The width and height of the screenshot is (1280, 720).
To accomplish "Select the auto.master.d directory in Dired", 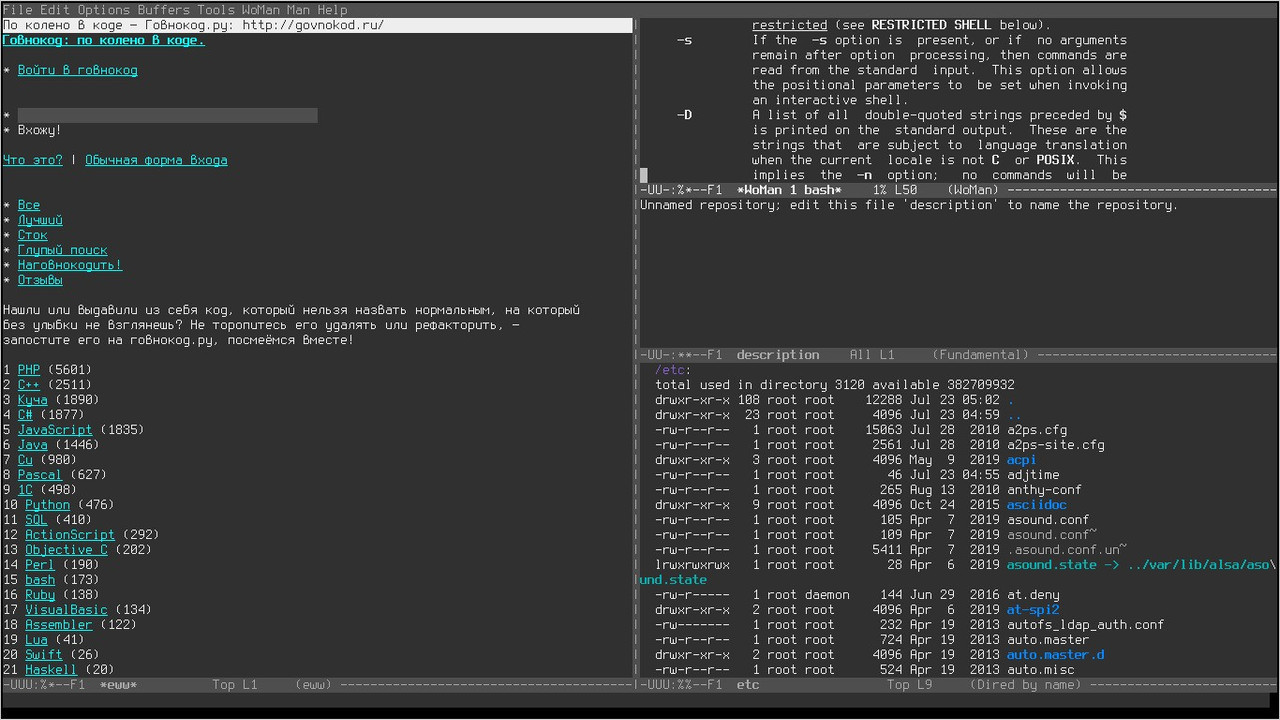I will point(1056,655).
